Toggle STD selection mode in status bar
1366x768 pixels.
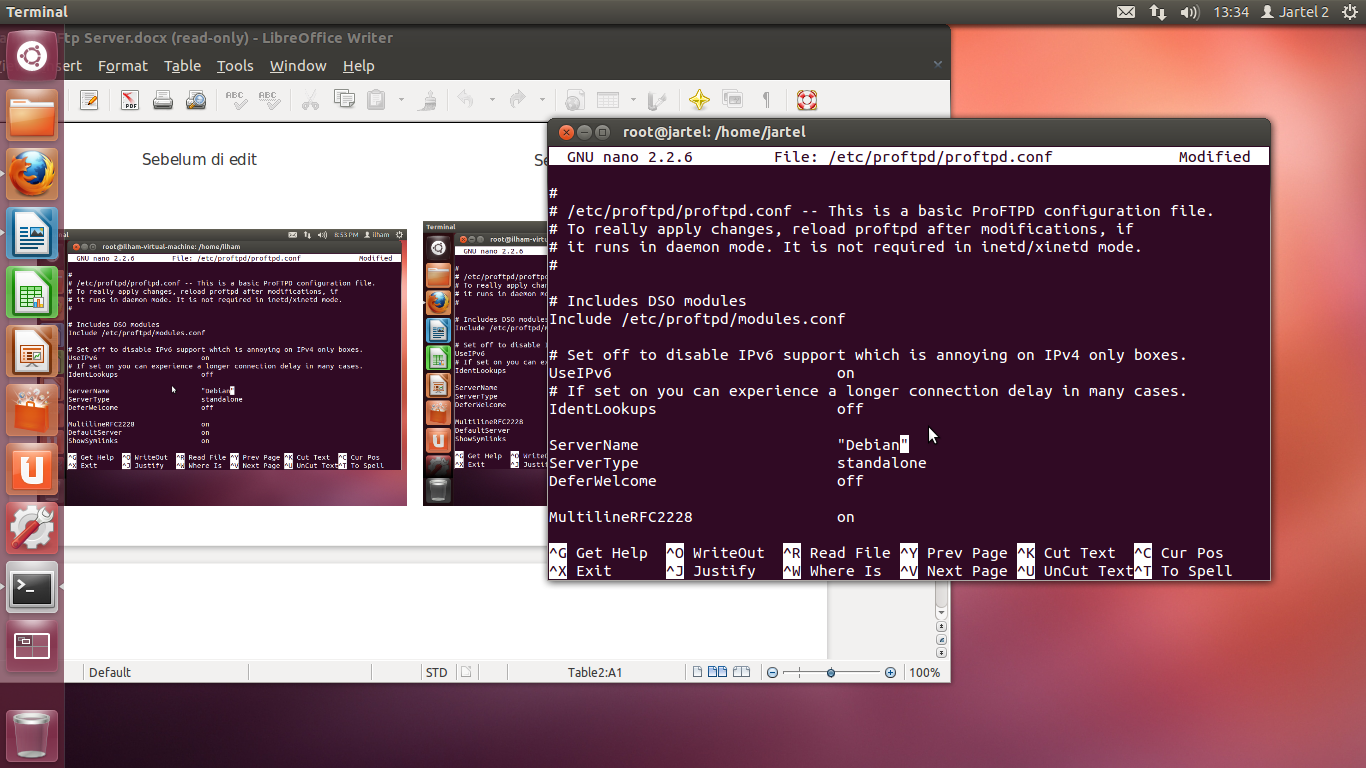pos(437,672)
